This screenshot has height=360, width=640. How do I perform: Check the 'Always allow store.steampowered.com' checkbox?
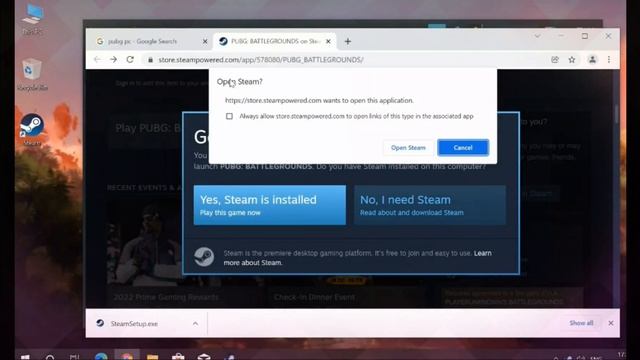click(x=229, y=116)
